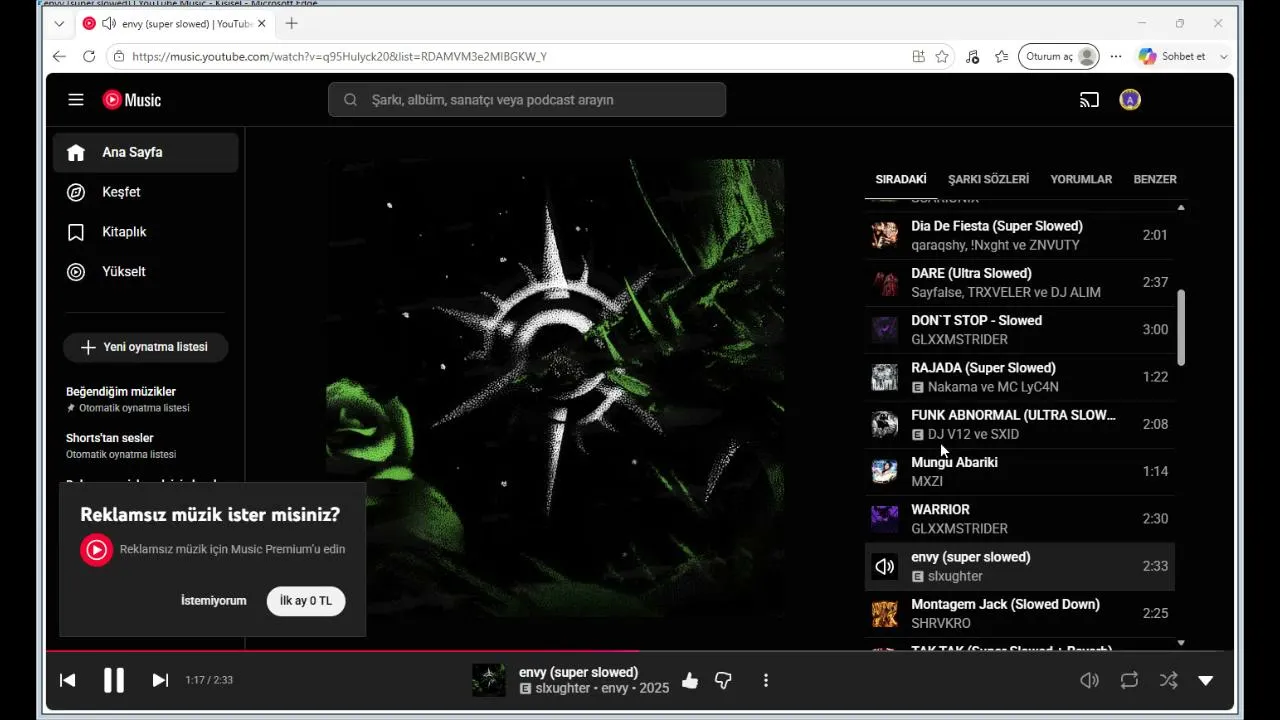
Task: Skip to the next track
Action: coord(160,680)
